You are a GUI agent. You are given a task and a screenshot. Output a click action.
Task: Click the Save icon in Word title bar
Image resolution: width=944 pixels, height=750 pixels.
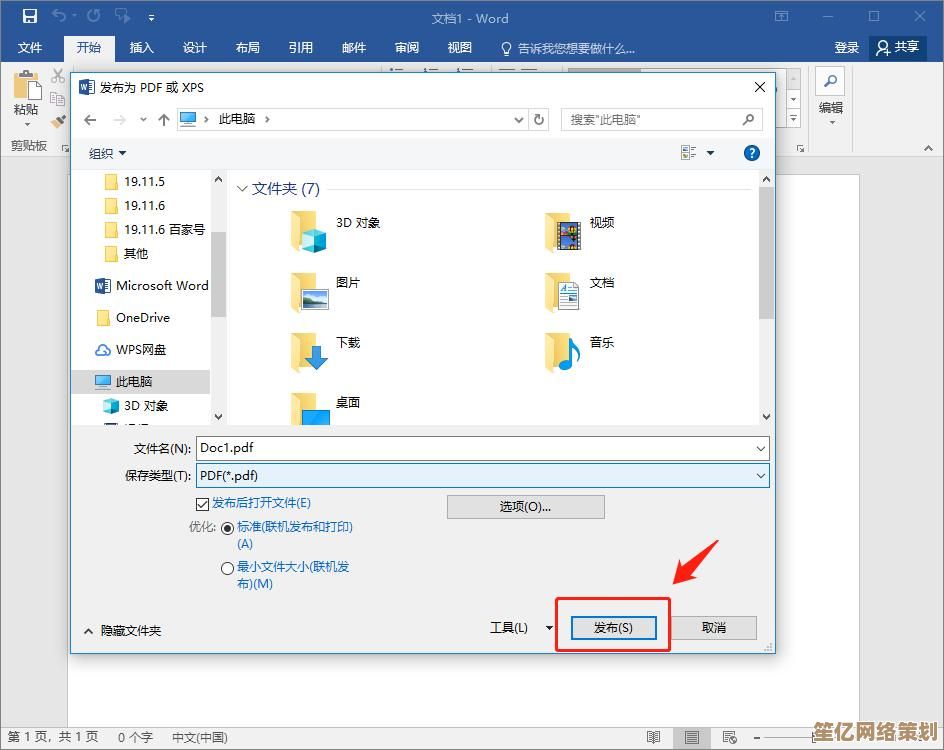pos(30,16)
